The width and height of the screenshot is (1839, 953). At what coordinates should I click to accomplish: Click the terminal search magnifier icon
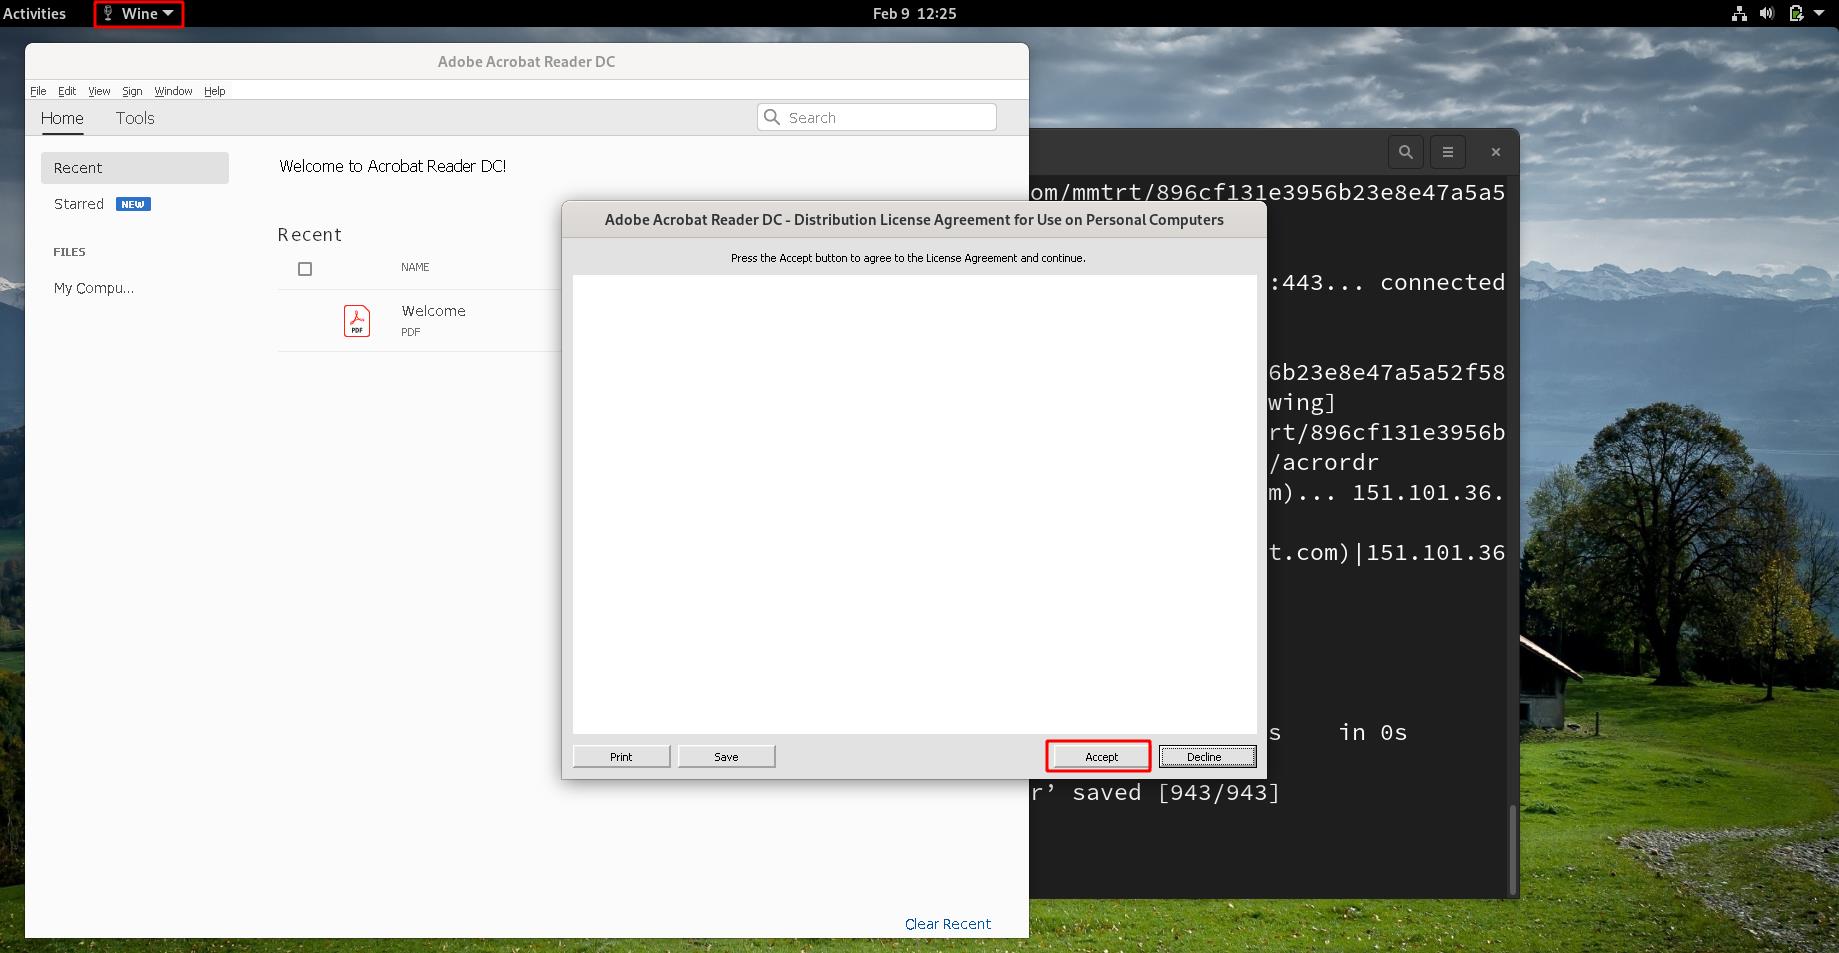(1405, 152)
